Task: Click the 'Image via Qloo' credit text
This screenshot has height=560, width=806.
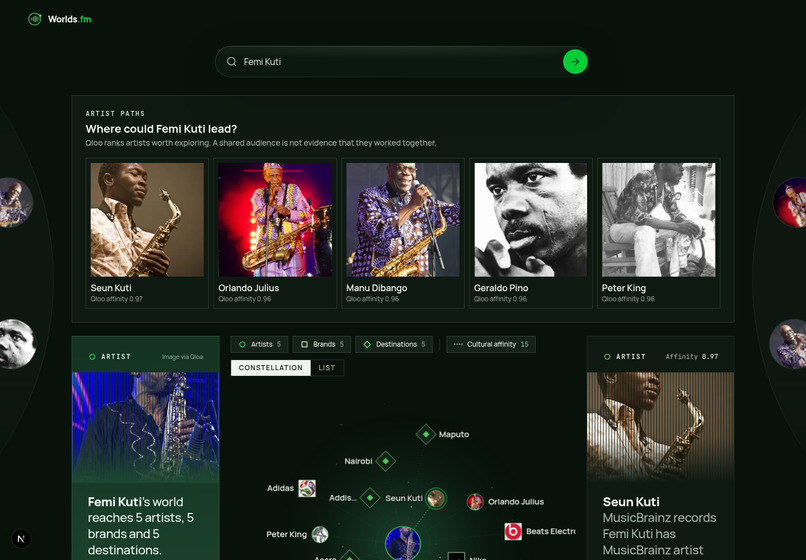Action: (182, 357)
